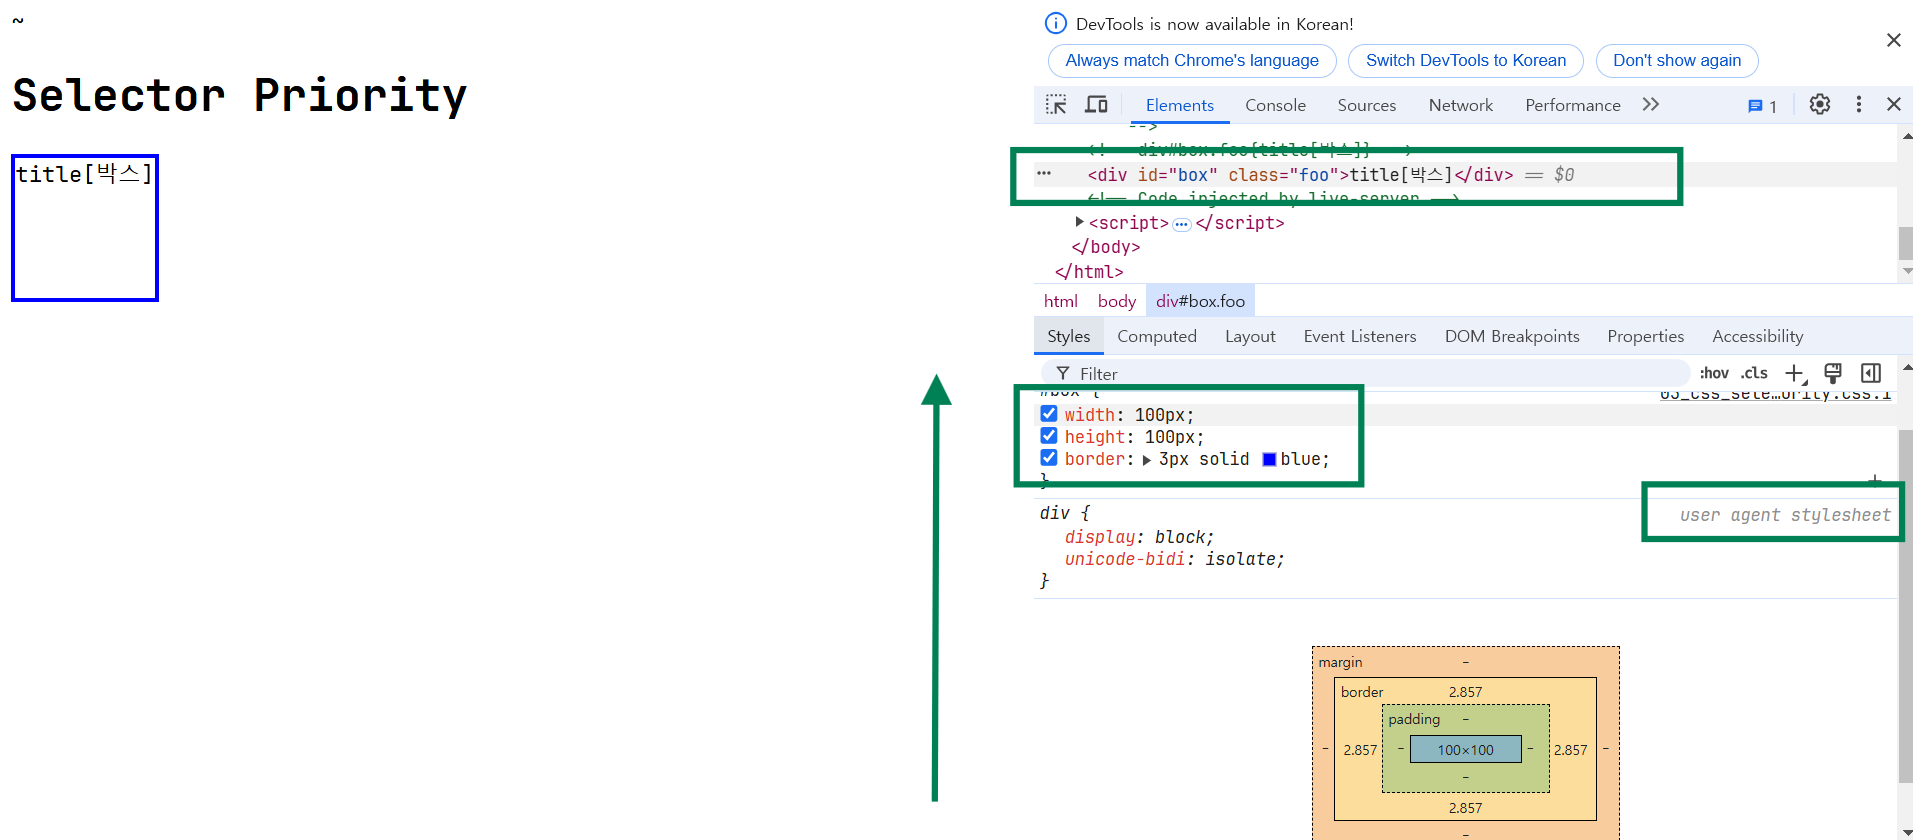
Task: Dismiss the DevTools Korean language infobar
Action: coord(1893,40)
